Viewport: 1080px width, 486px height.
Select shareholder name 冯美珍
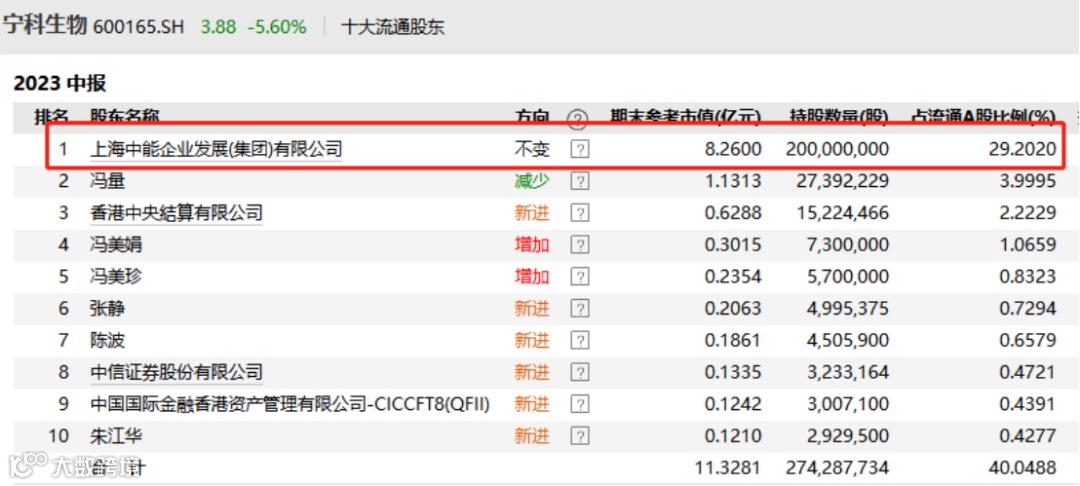(116, 277)
